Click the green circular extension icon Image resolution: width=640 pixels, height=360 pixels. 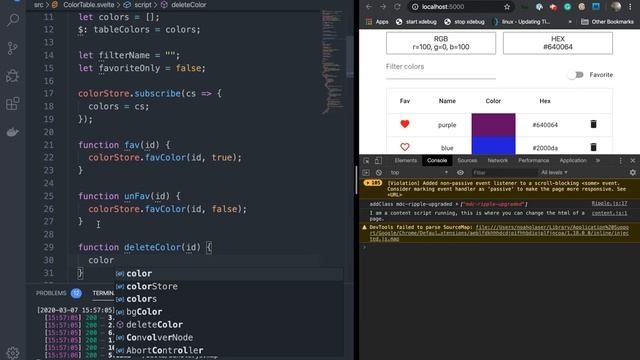567,7
